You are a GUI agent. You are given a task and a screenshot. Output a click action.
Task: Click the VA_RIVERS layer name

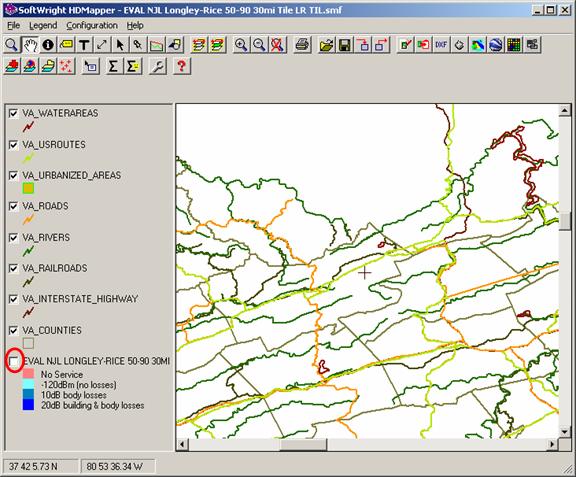46,237
